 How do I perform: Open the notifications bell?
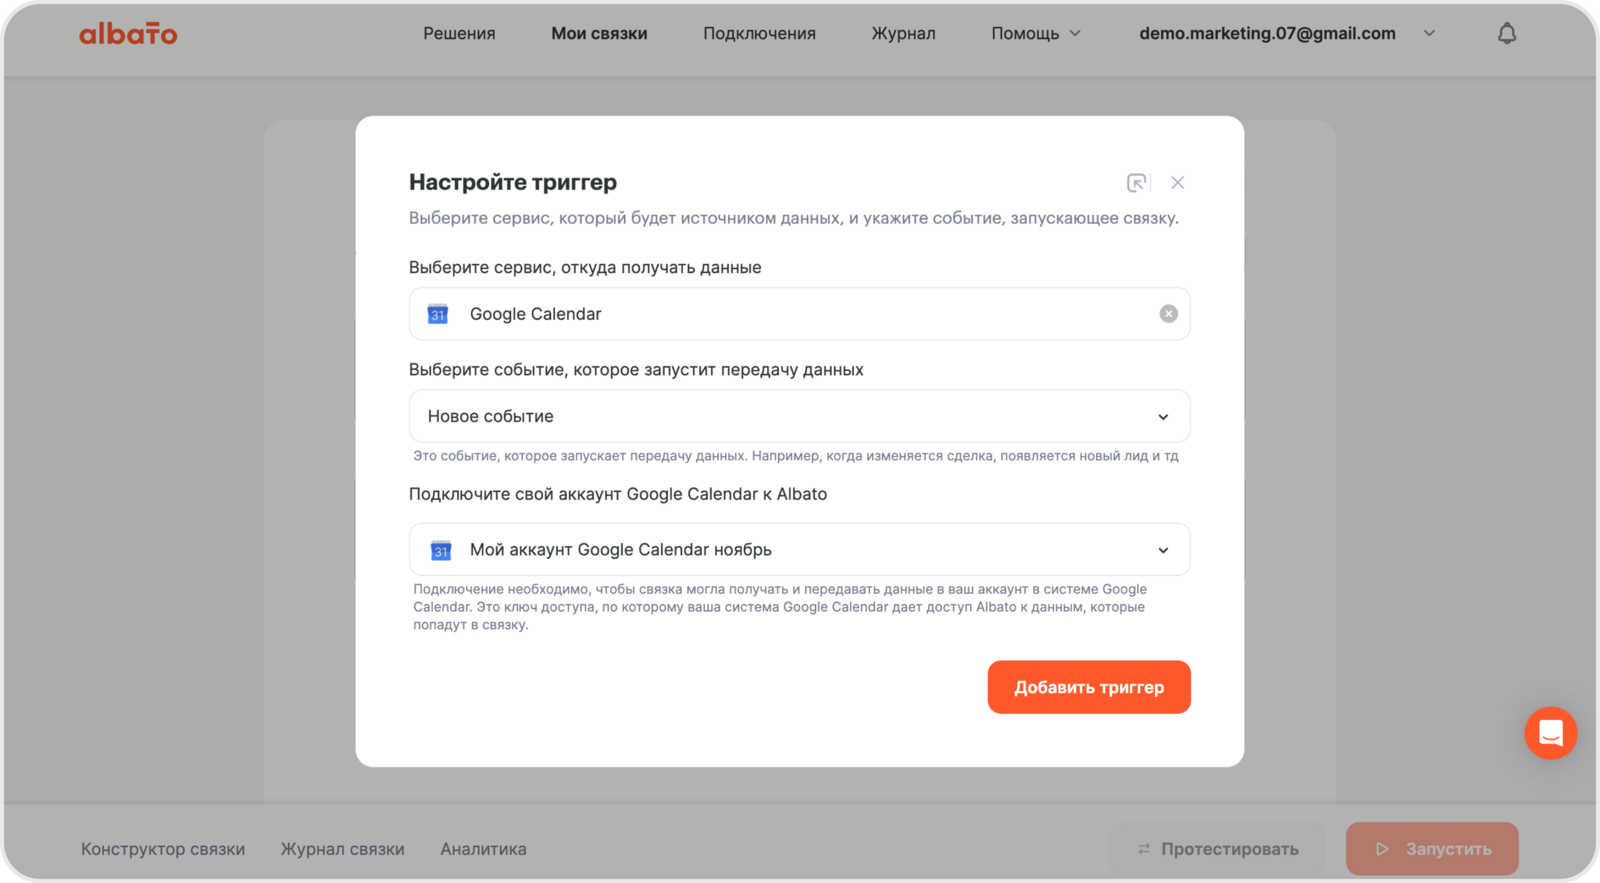point(1506,34)
